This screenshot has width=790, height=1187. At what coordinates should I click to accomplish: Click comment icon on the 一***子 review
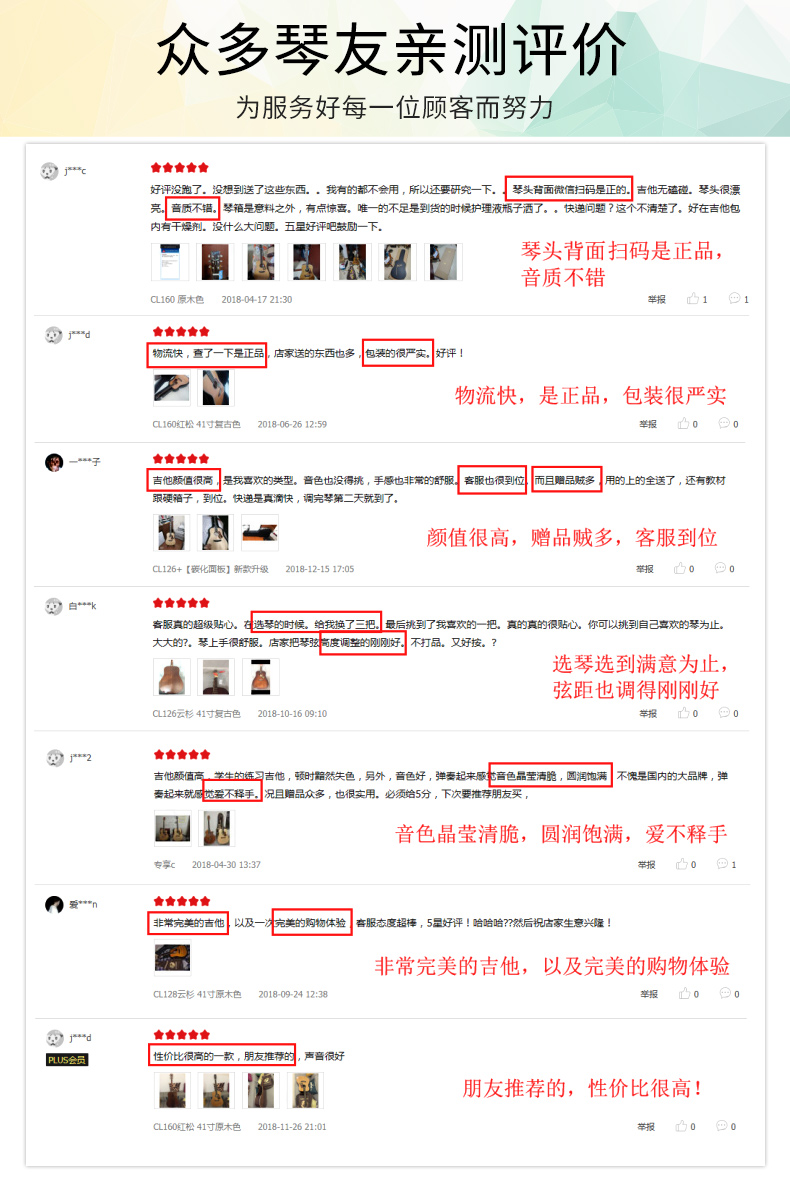pyautogui.click(x=720, y=568)
